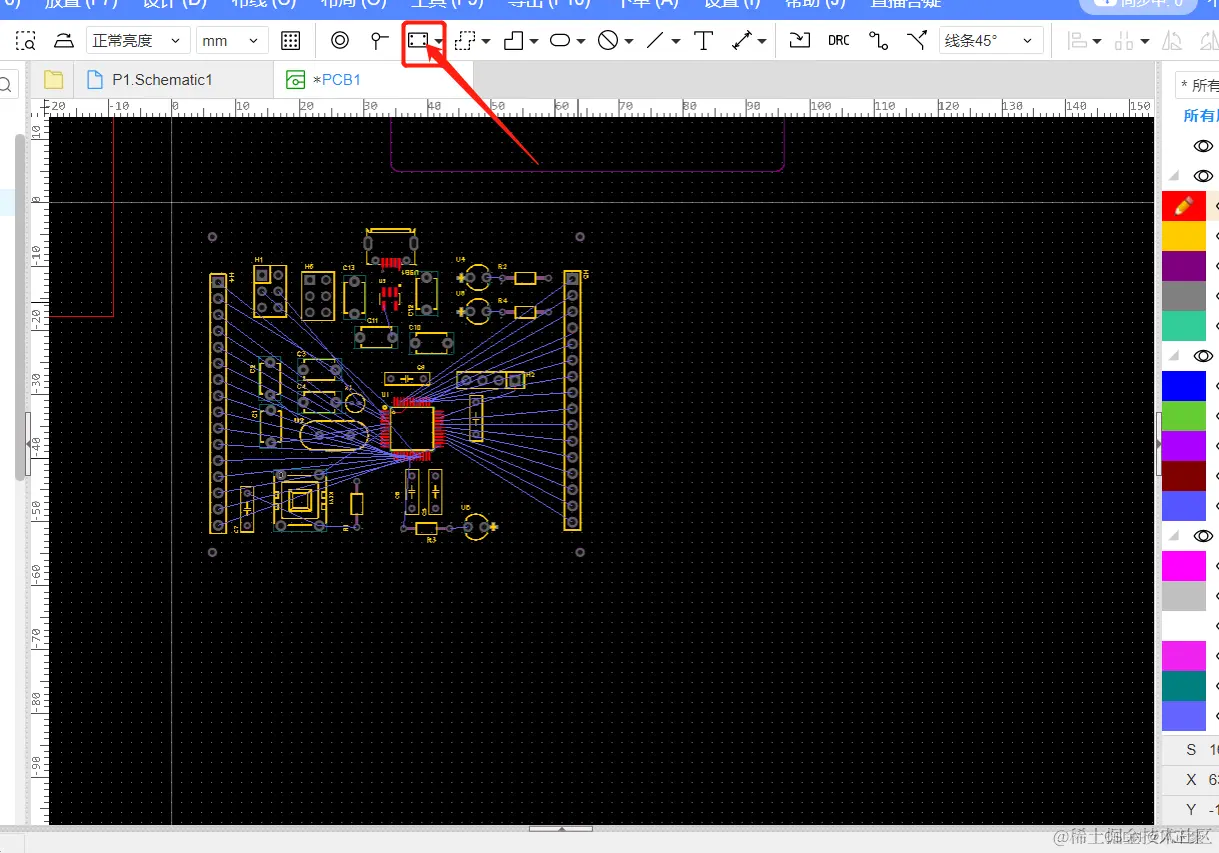Expand the prohibited region dropdown arrow

[x=629, y=42]
